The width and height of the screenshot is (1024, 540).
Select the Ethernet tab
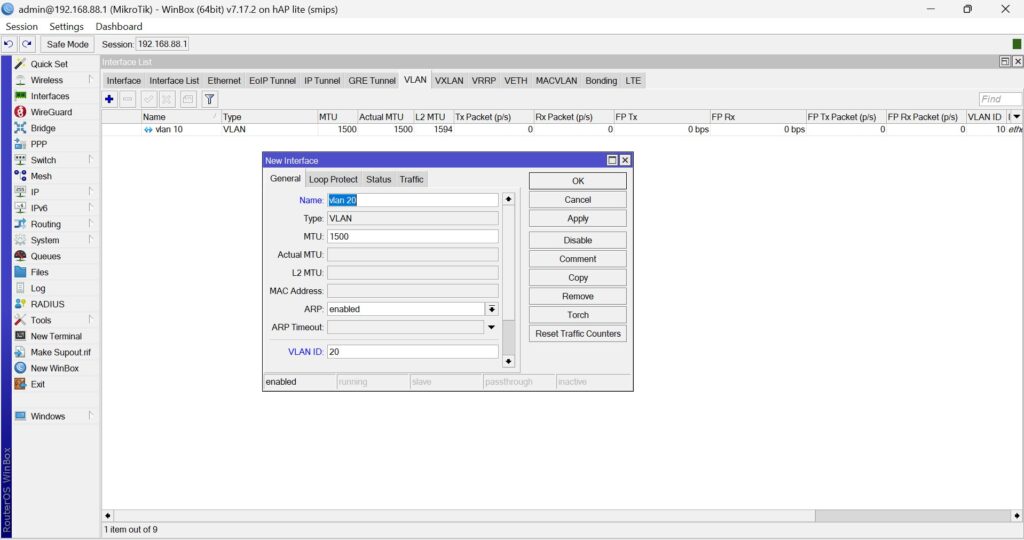(x=224, y=80)
